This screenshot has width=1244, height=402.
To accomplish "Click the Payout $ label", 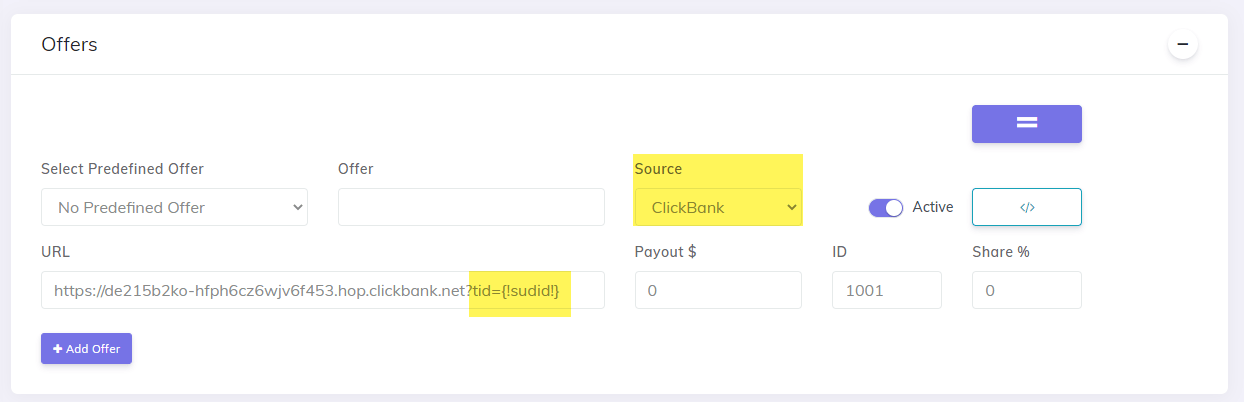I will [666, 252].
